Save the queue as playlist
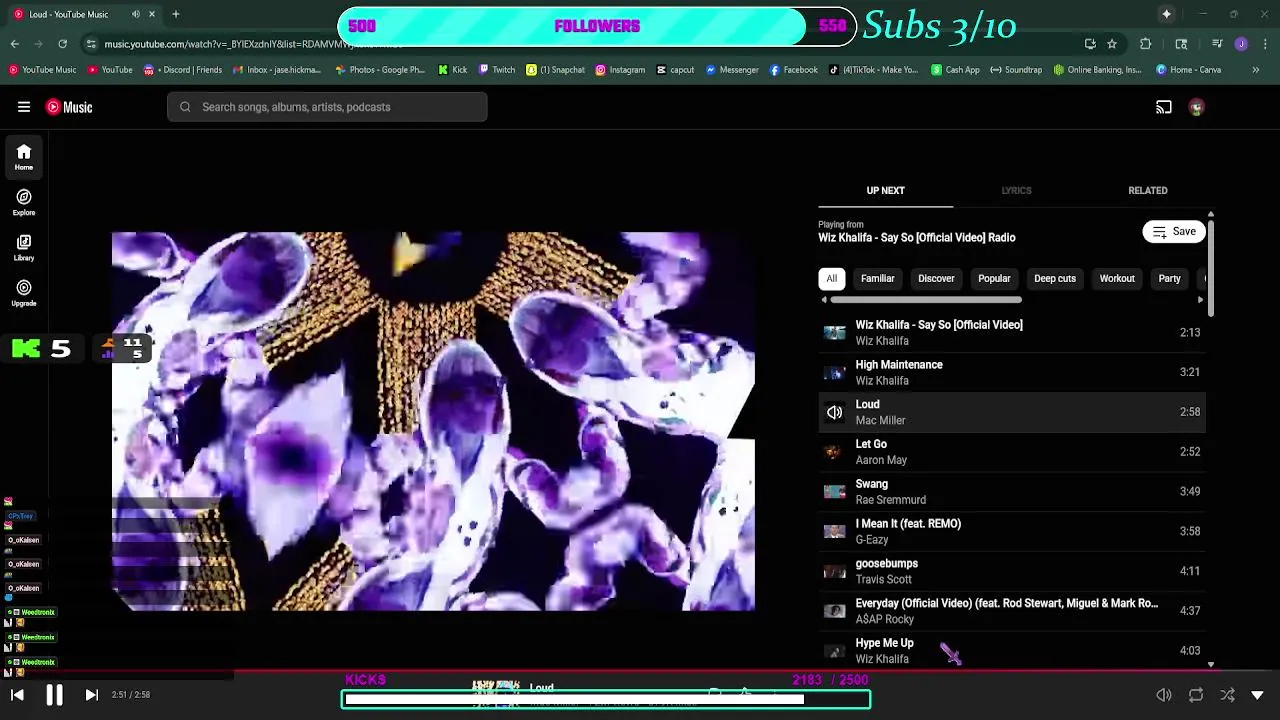The image size is (1280, 720). (1174, 232)
